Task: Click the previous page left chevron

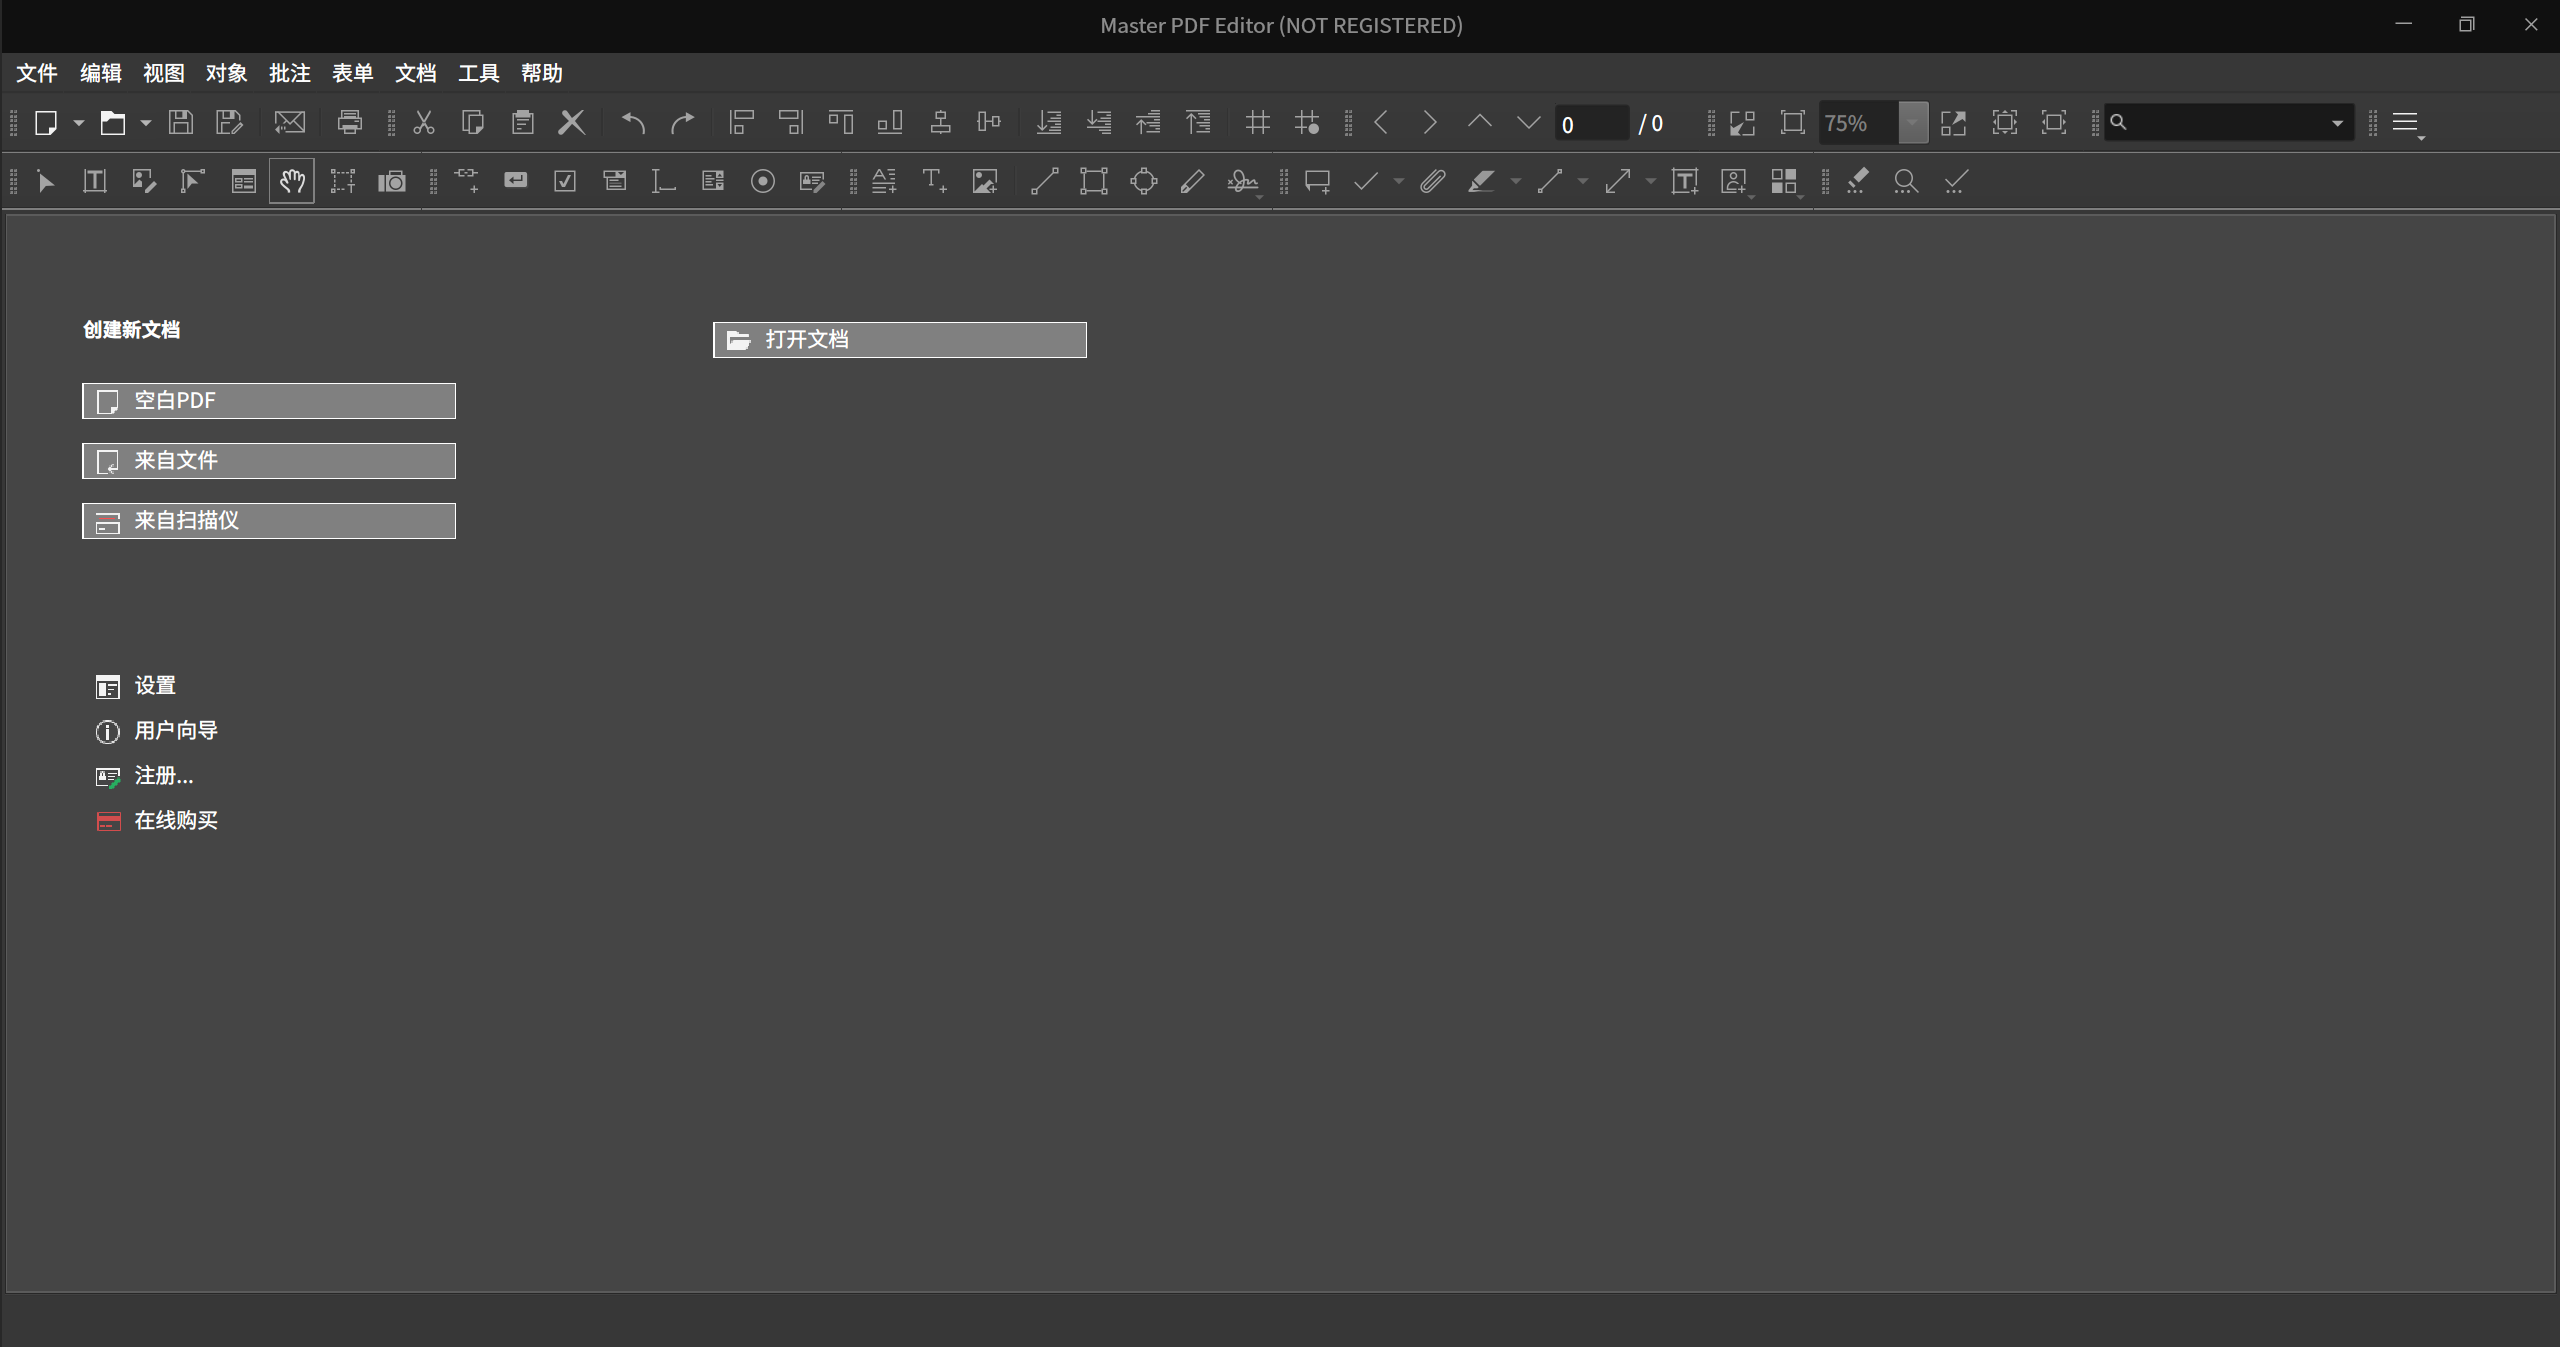Action: pyautogui.click(x=1381, y=123)
